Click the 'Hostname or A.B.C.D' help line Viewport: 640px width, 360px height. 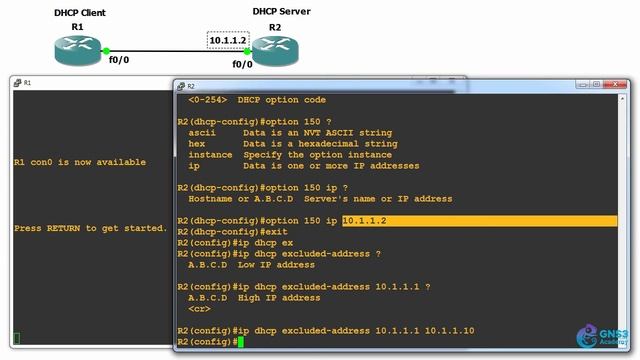click(320, 199)
